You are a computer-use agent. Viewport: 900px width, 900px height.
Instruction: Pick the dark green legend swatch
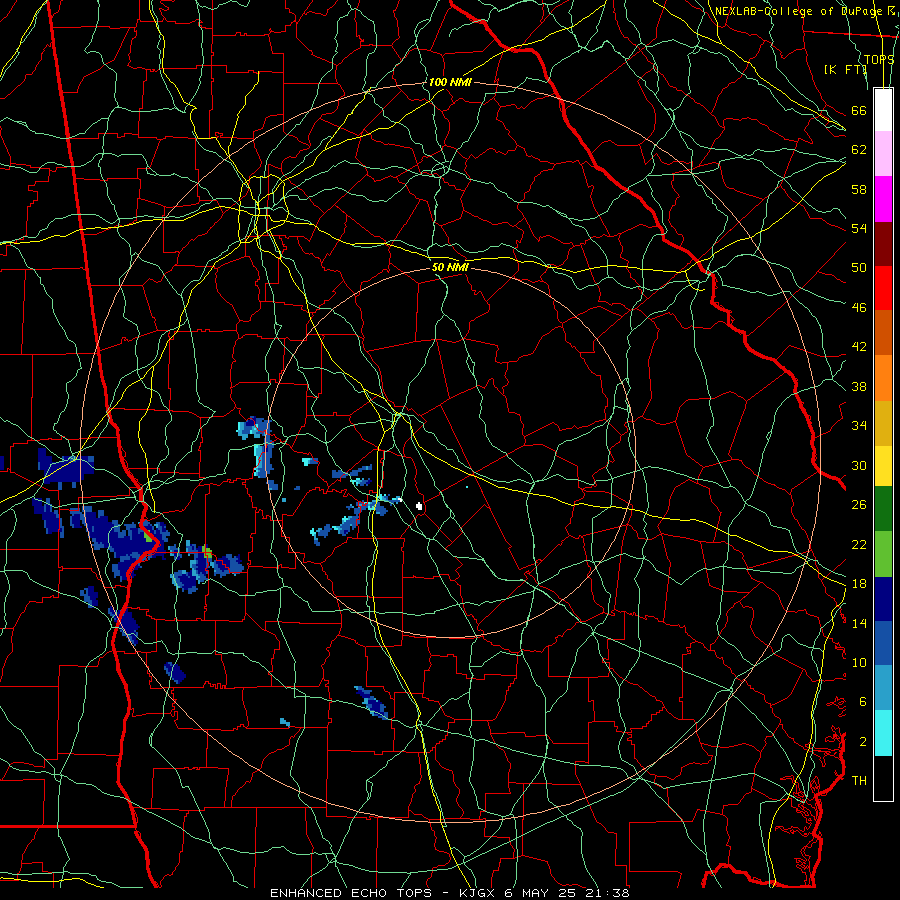[x=883, y=509]
